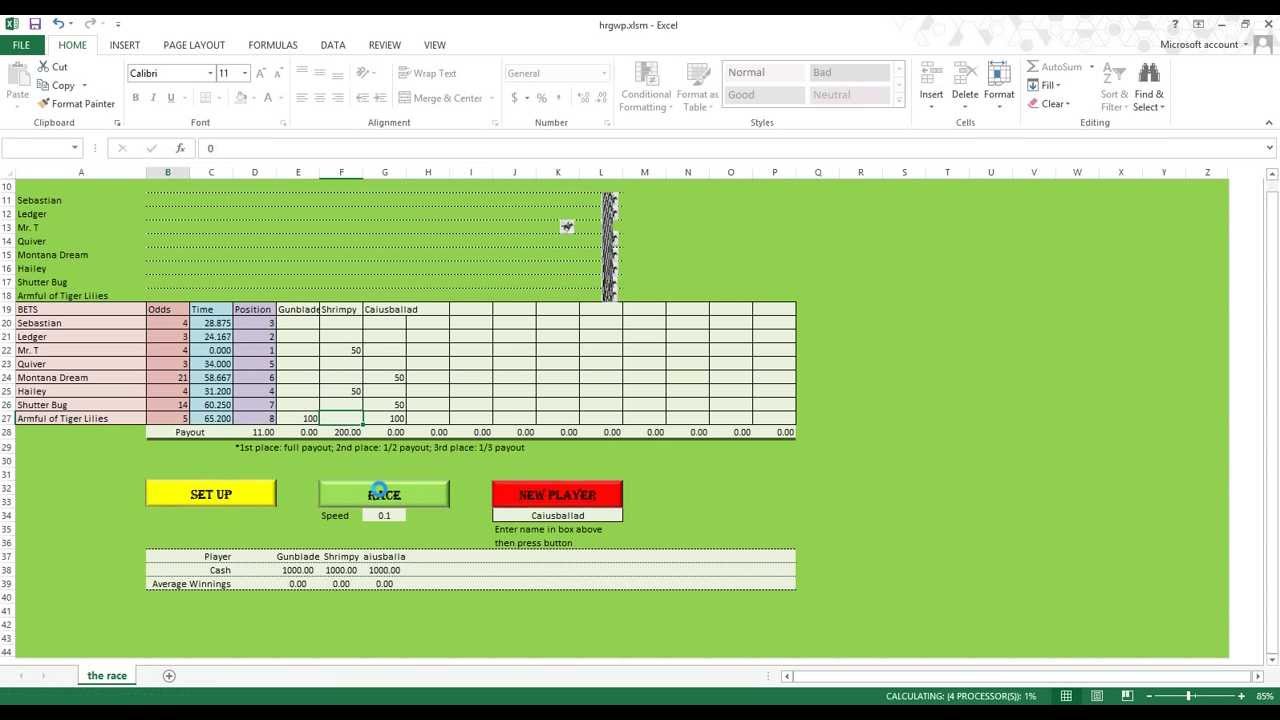Decrease font size with the small A icon
The height and width of the screenshot is (720, 1280).
[x=279, y=73]
